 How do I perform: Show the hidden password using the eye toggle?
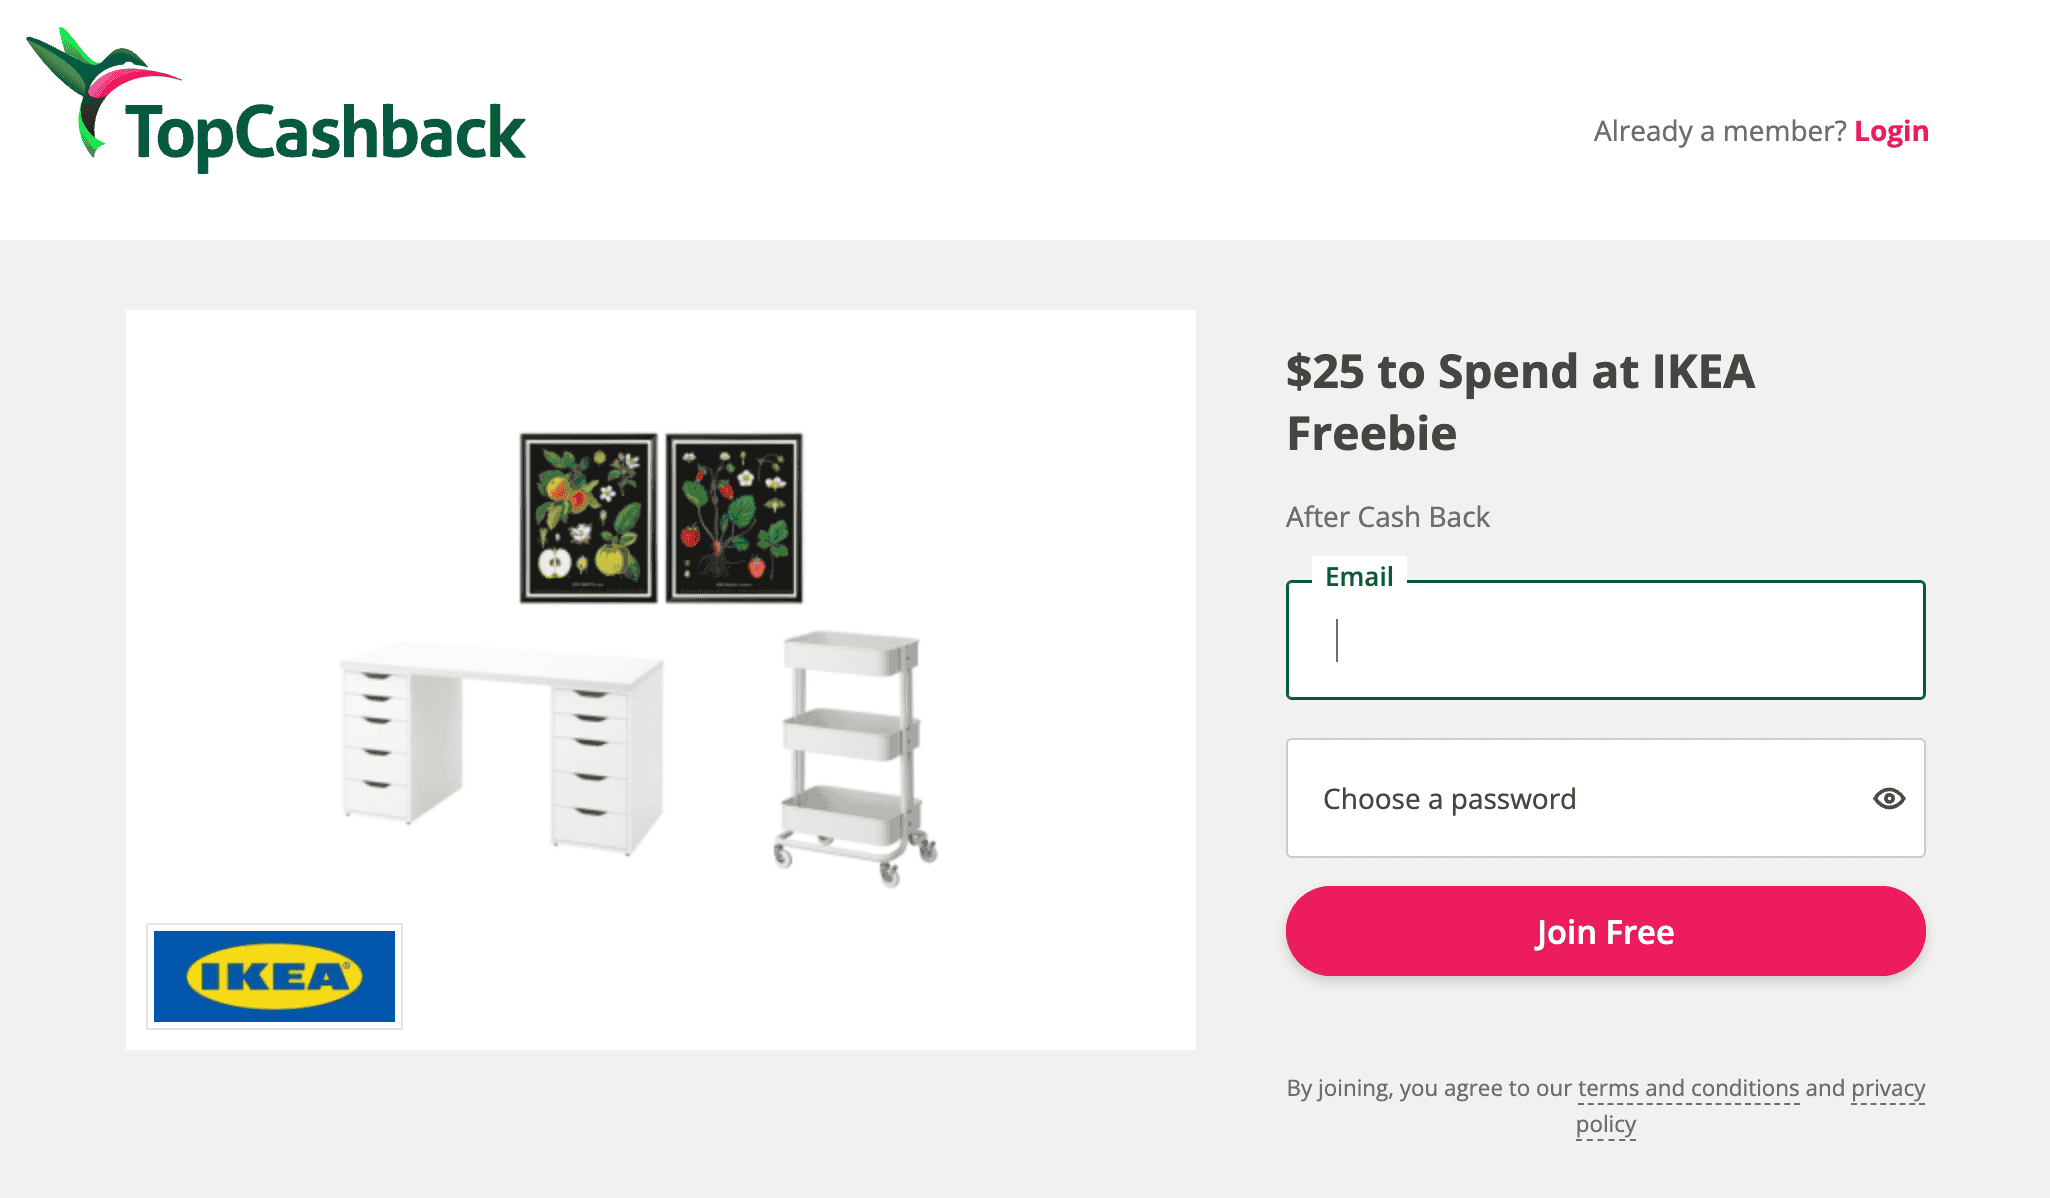tap(1888, 798)
